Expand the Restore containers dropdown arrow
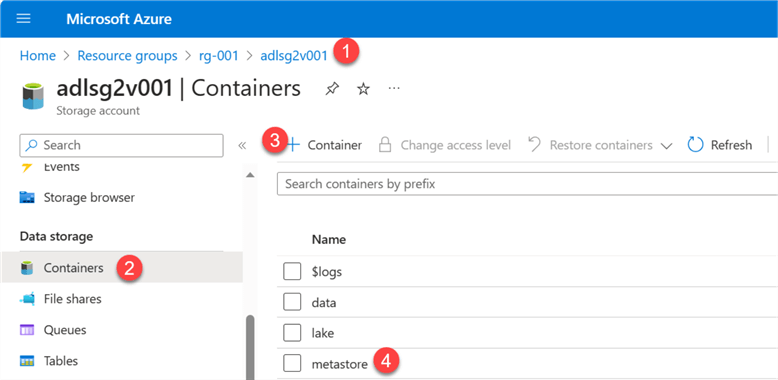Viewport: 778px width, 380px height. (667, 146)
